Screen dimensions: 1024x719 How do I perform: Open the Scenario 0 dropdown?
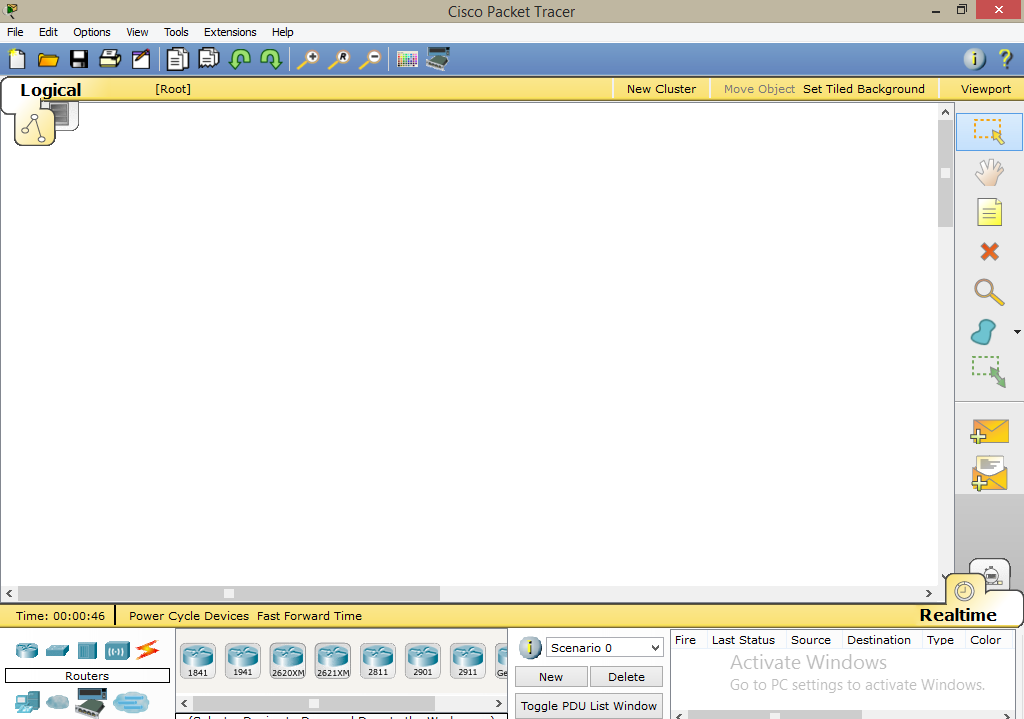[604, 647]
